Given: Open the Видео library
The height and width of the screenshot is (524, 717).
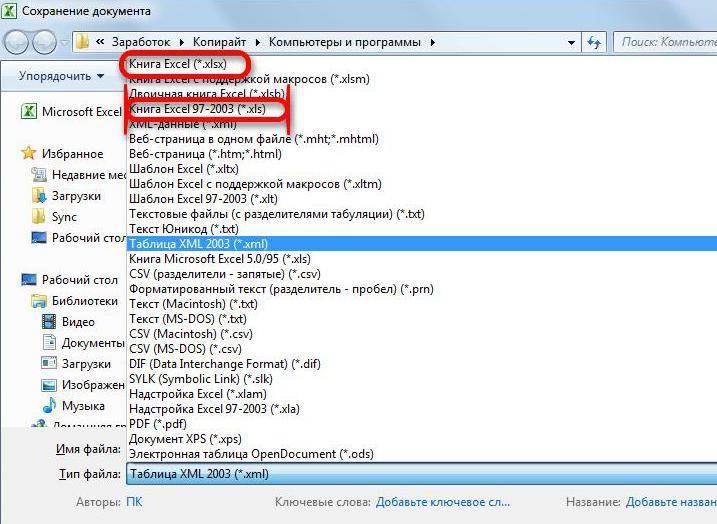Looking at the screenshot, I should point(68,321).
